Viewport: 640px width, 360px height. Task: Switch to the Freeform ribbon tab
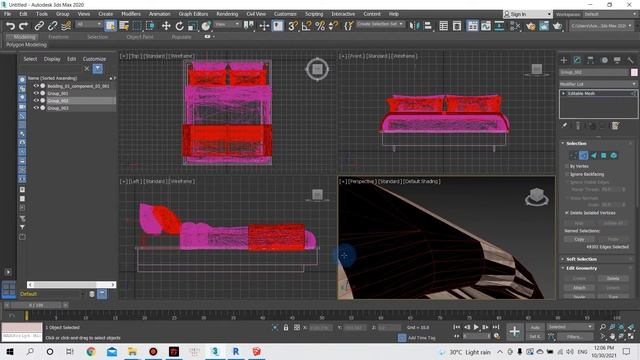point(58,37)
